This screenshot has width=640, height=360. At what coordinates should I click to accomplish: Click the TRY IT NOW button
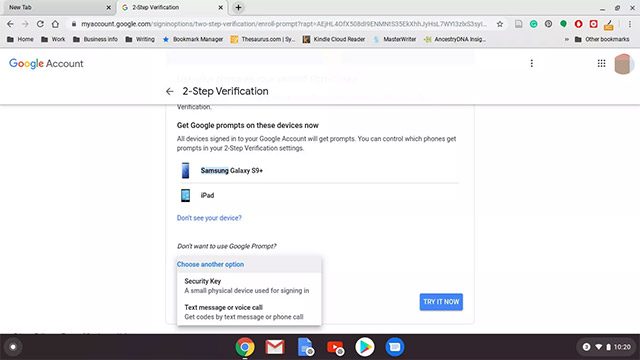(x=441, y=302)
